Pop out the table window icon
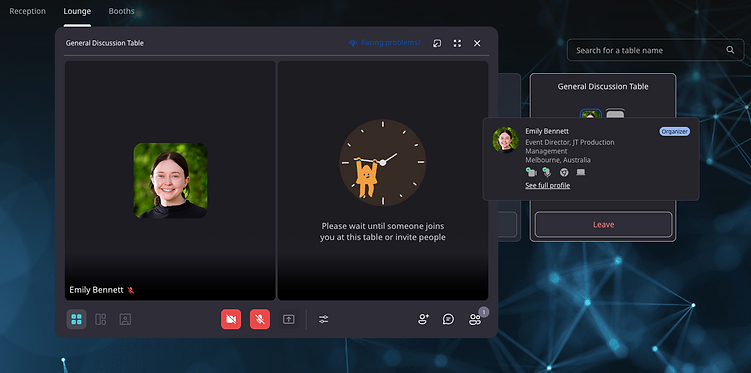 point(437,43)
